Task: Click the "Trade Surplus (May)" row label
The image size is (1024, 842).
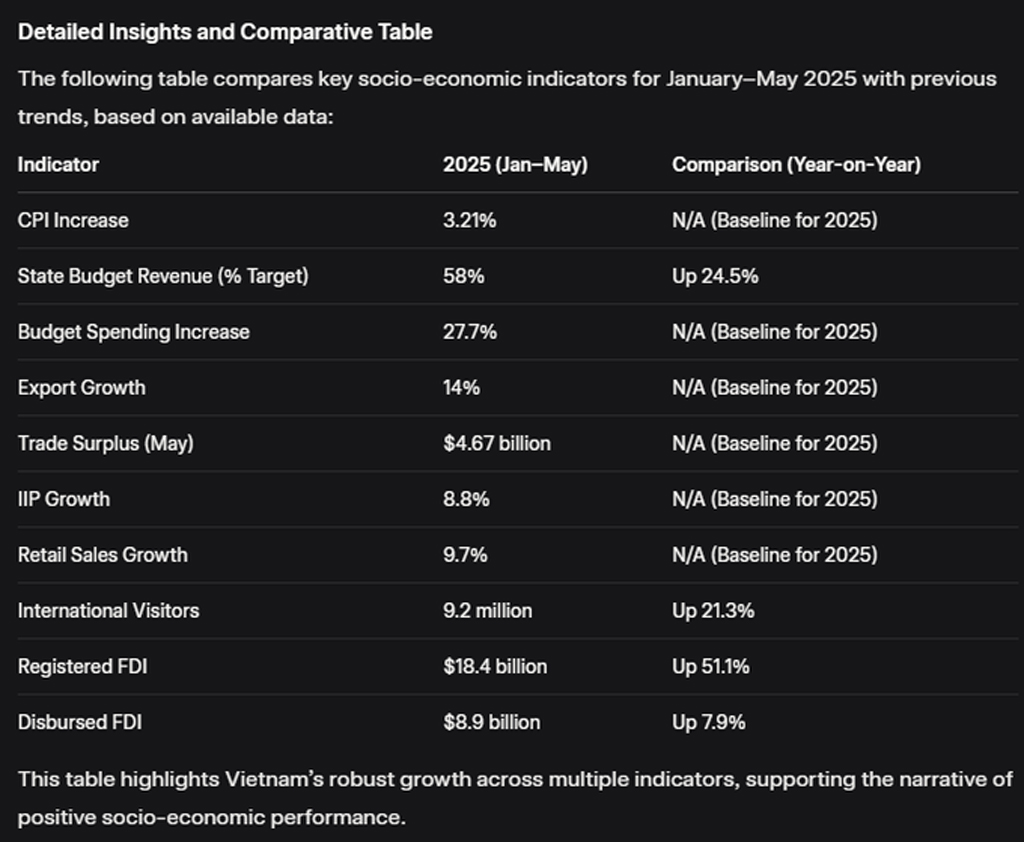Action: click(x=105, y=443)
